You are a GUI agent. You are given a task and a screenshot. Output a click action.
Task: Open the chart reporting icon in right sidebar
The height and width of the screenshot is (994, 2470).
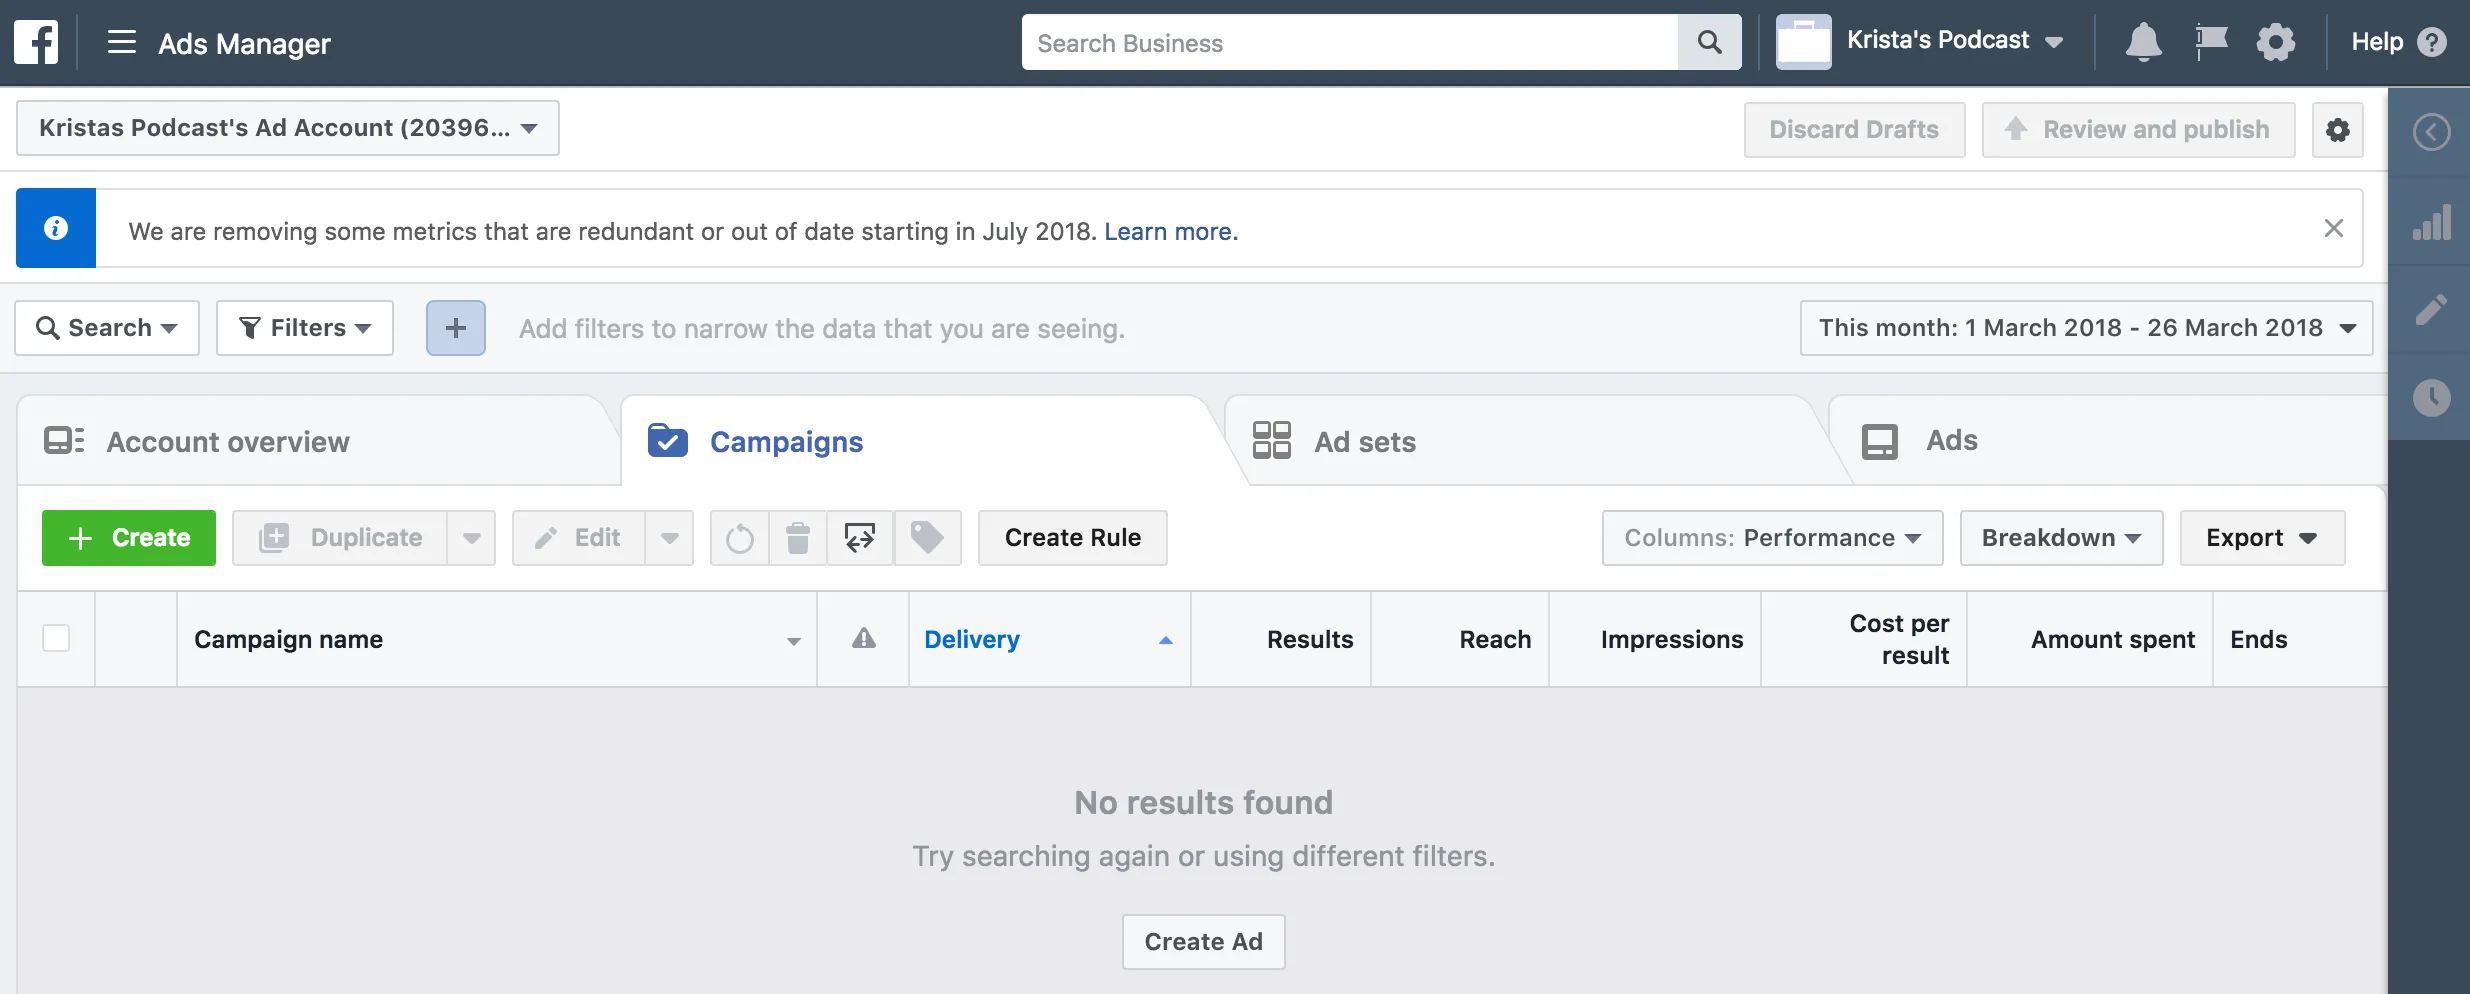(x=2431, y=222)
